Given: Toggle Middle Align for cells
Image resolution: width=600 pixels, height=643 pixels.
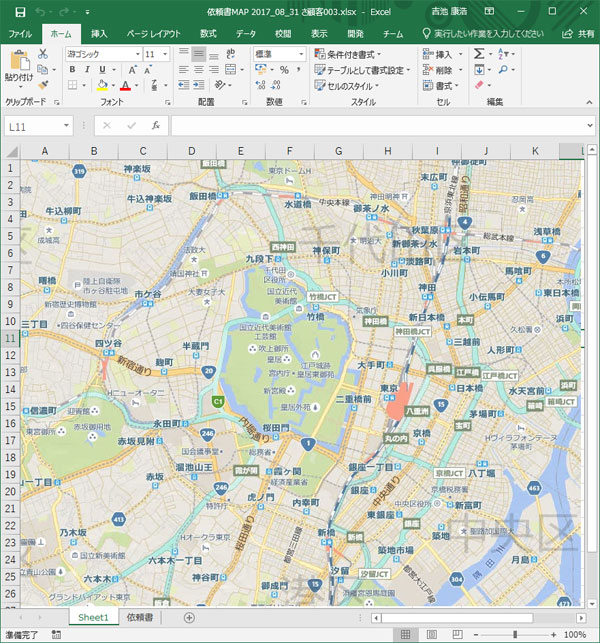Looking at the screenshot, I should pos(198,54).
